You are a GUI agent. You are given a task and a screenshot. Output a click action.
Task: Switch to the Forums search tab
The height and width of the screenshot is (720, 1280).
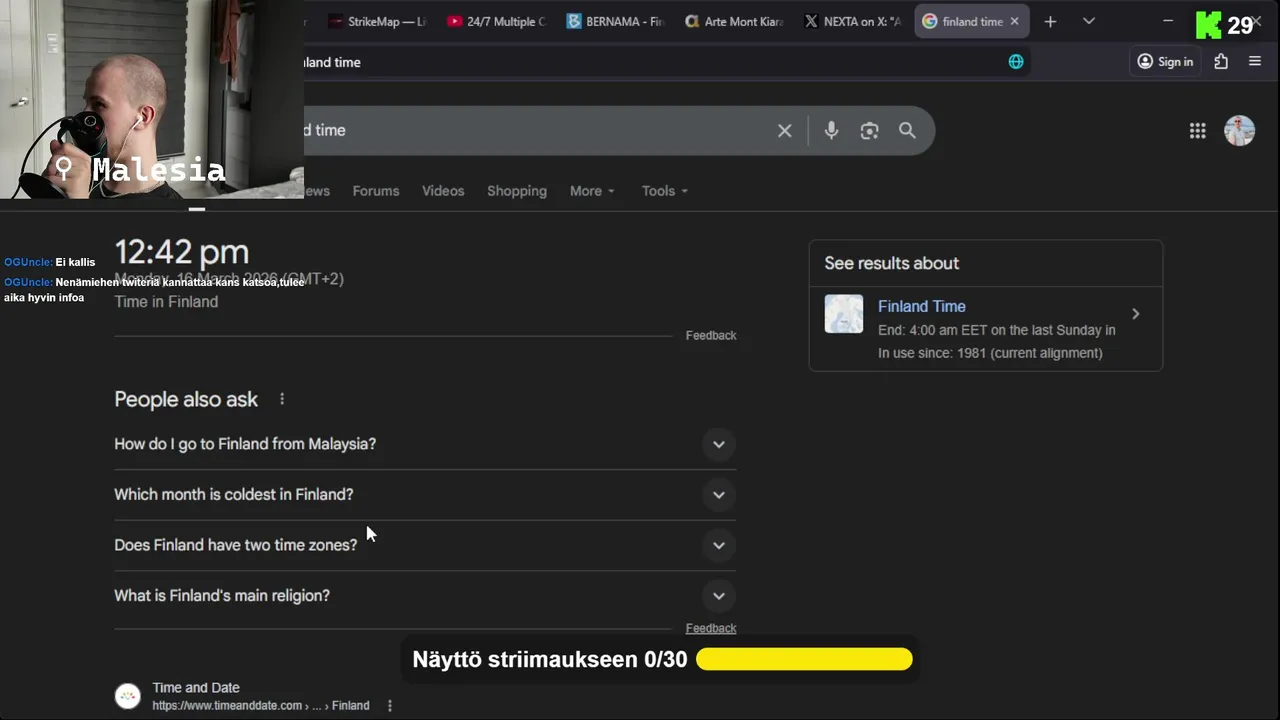(x=376, y=191)
